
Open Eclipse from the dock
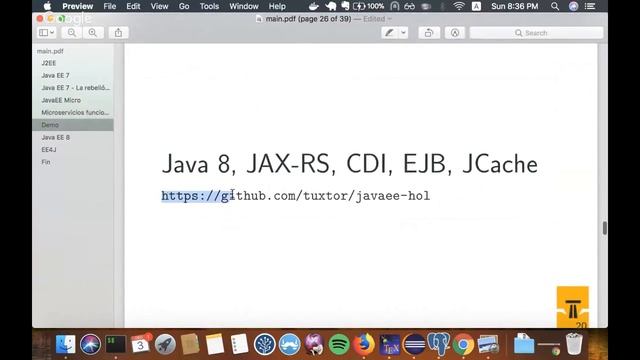coord(414,344)
